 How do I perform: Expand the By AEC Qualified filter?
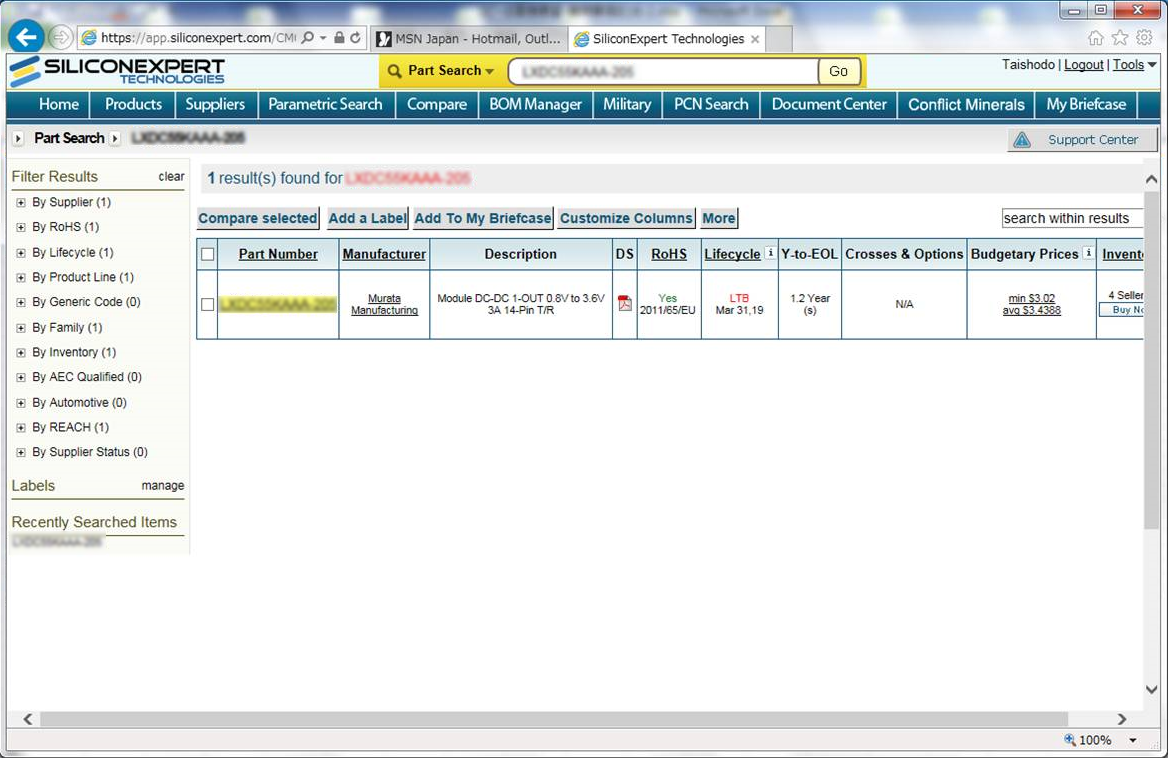(21, 378)
